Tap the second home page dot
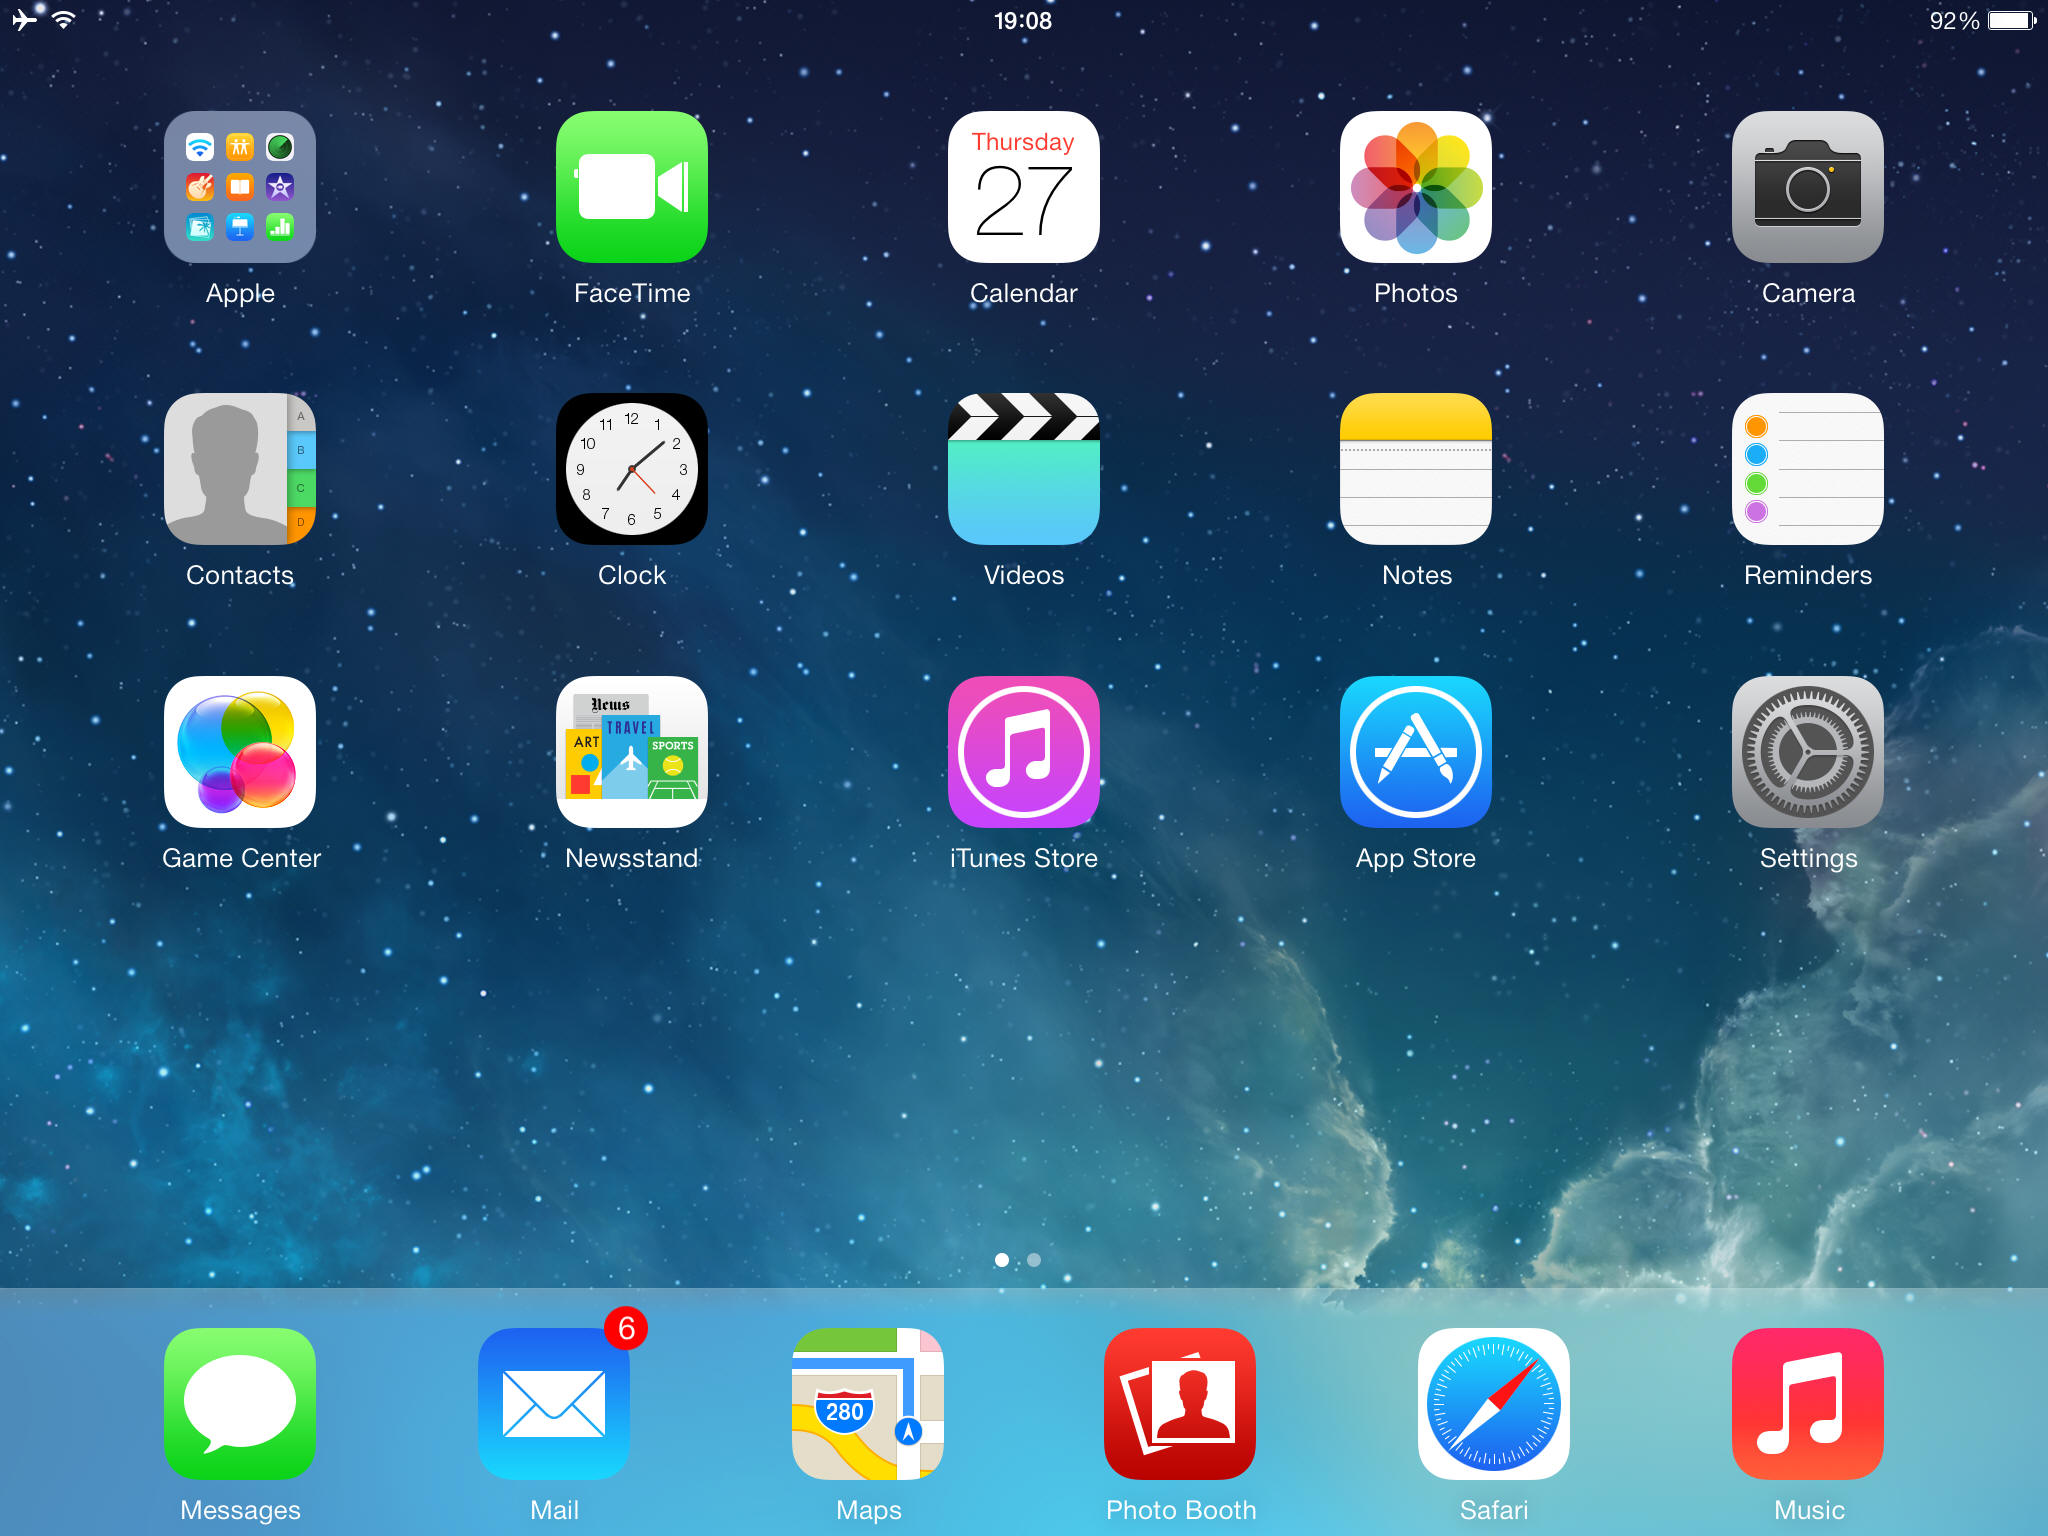Viewport: 2048px width, 1536px height. point(1034,1260)
